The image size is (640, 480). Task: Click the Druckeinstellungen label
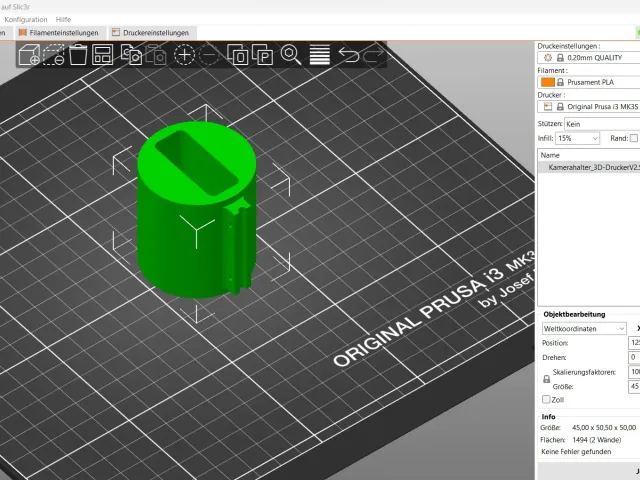click(x=569, y=46)
